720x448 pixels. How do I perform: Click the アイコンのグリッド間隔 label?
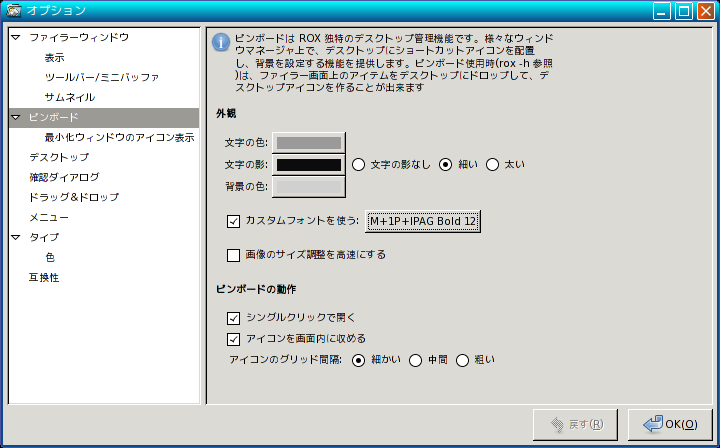click(285, 359)
